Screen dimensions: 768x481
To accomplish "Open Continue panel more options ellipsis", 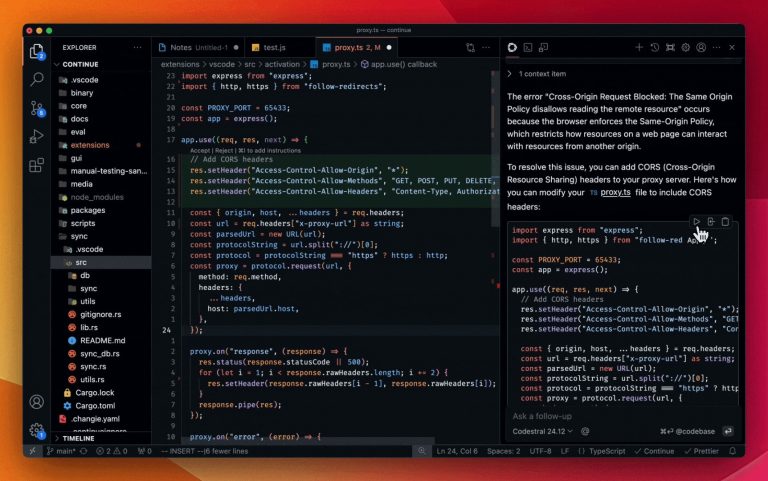I will (x=717, y=48).
